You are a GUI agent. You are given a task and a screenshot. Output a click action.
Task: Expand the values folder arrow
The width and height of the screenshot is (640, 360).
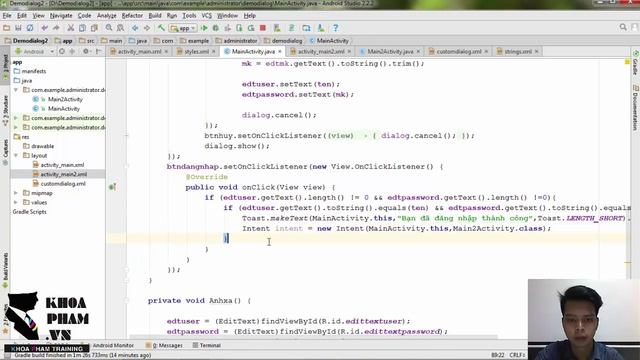[16, 202]
